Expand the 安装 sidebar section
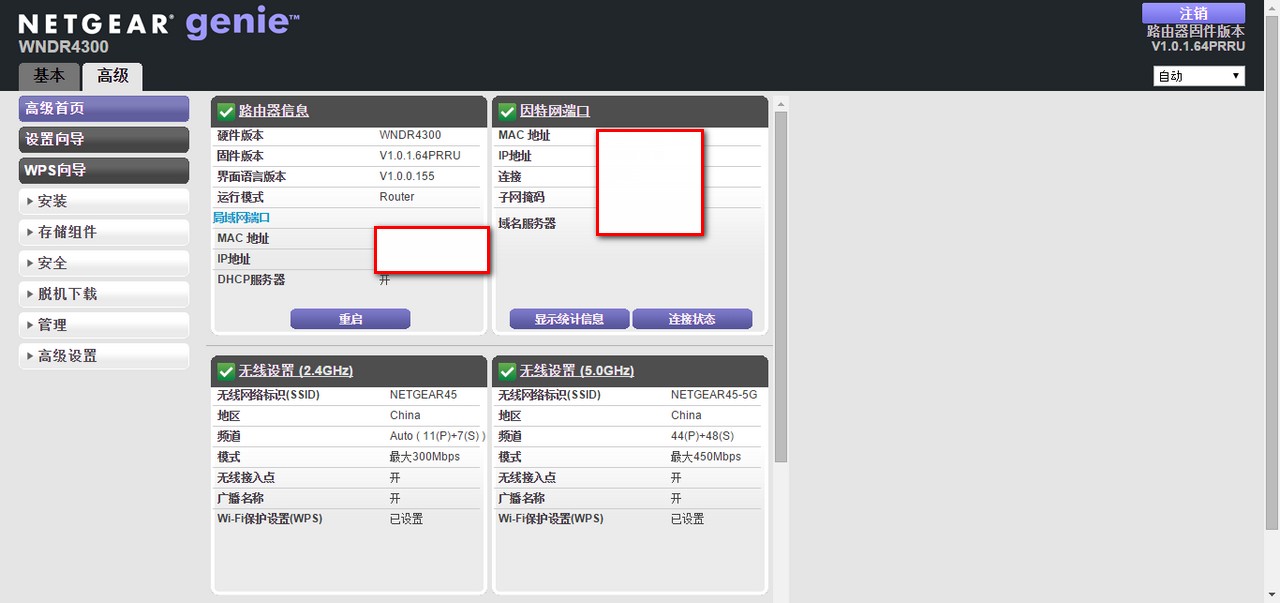The image size is (1280, 603). (104, 202)
